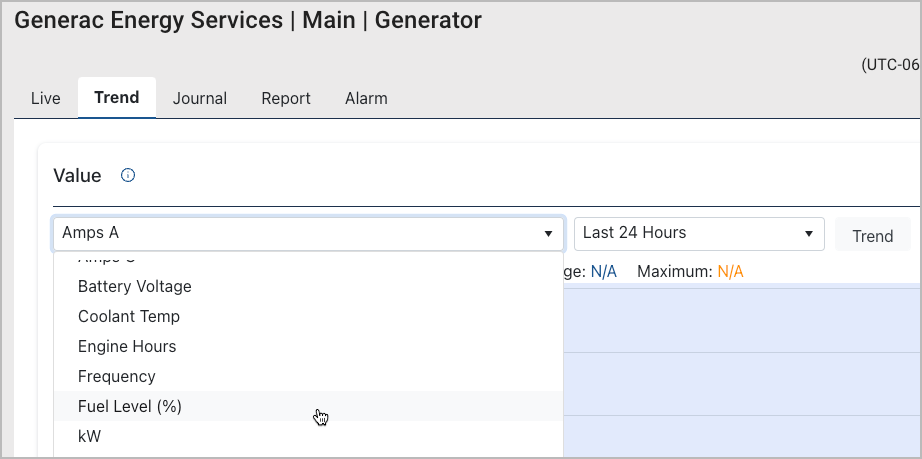
Task: Select kW from the parameter list
Action: 90,436
